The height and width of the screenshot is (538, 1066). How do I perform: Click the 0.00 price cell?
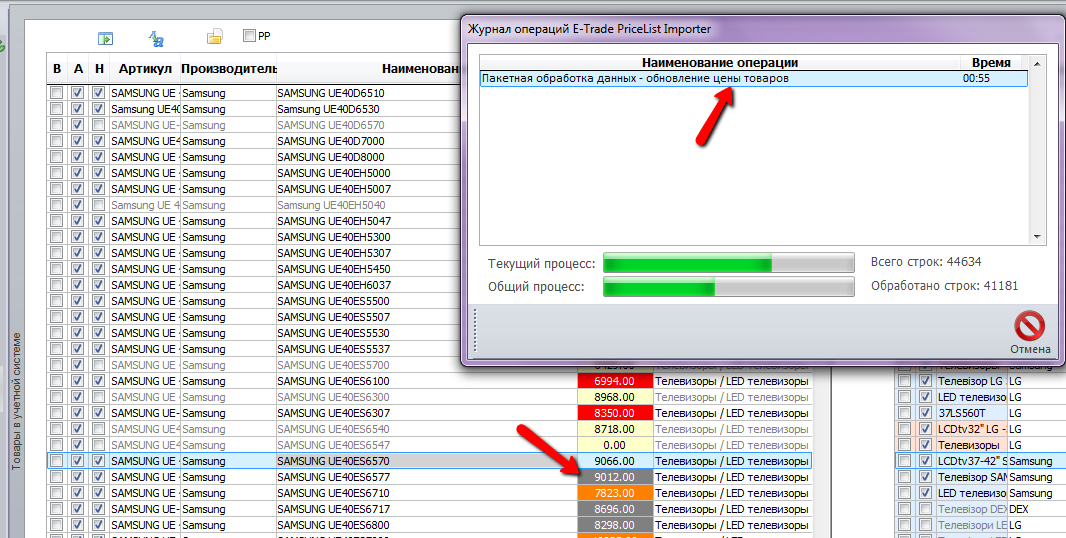(x=615, y=445)
